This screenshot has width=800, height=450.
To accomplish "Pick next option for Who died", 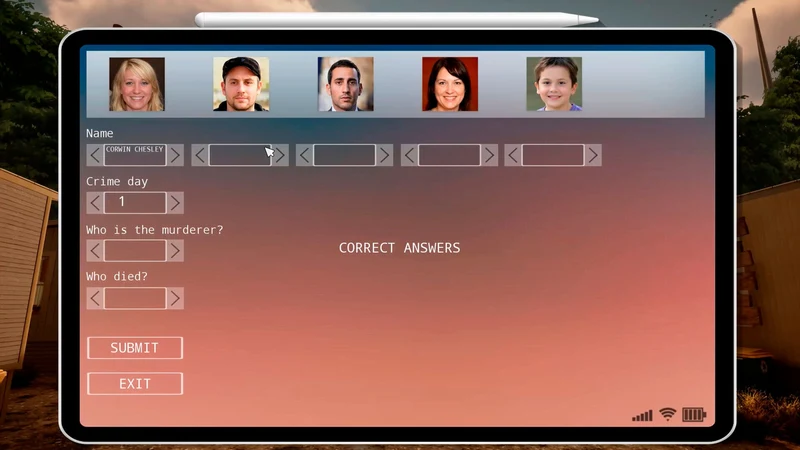I will coord(175,298).
